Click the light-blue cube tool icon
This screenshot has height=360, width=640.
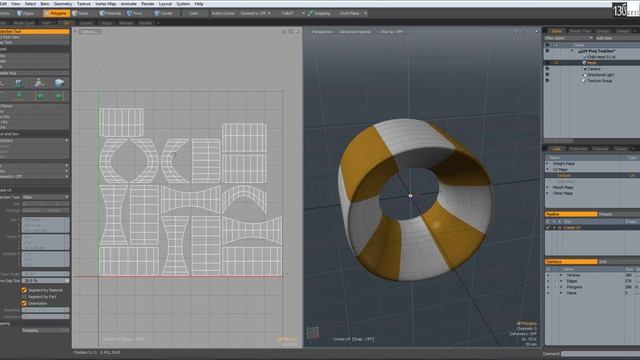coord(59,83)
